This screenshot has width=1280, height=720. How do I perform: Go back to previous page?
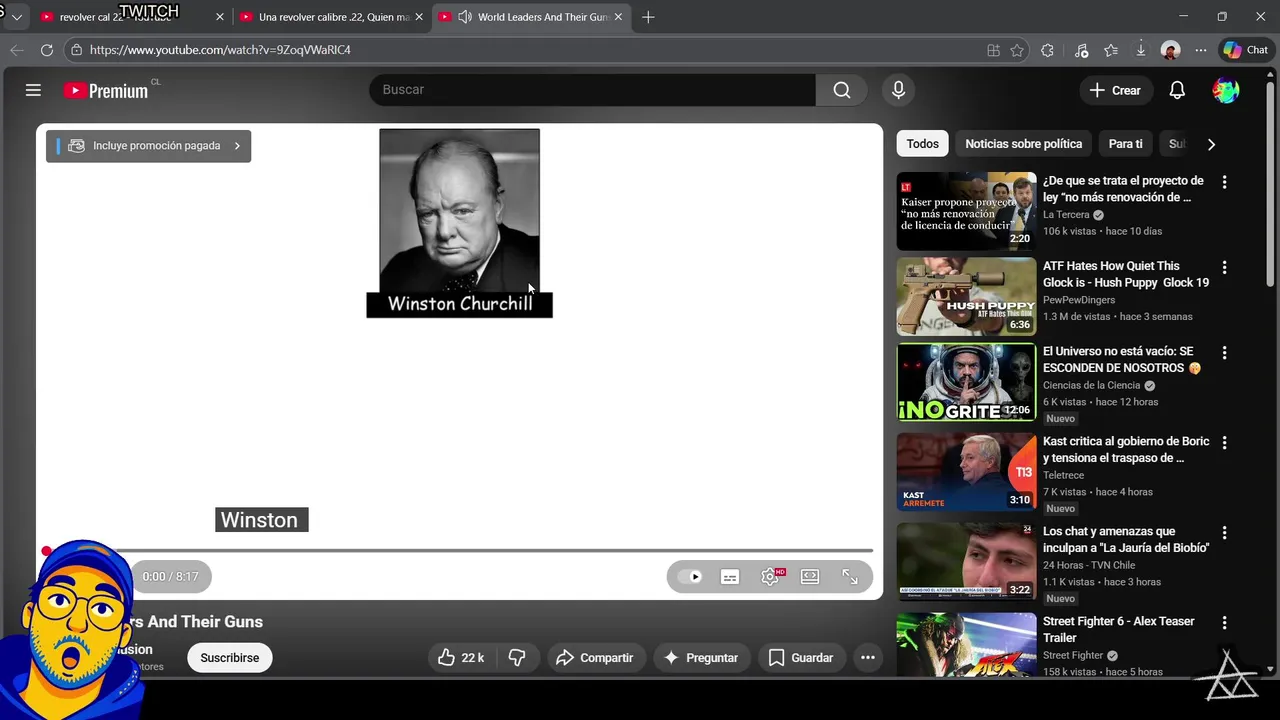[17, 50]
